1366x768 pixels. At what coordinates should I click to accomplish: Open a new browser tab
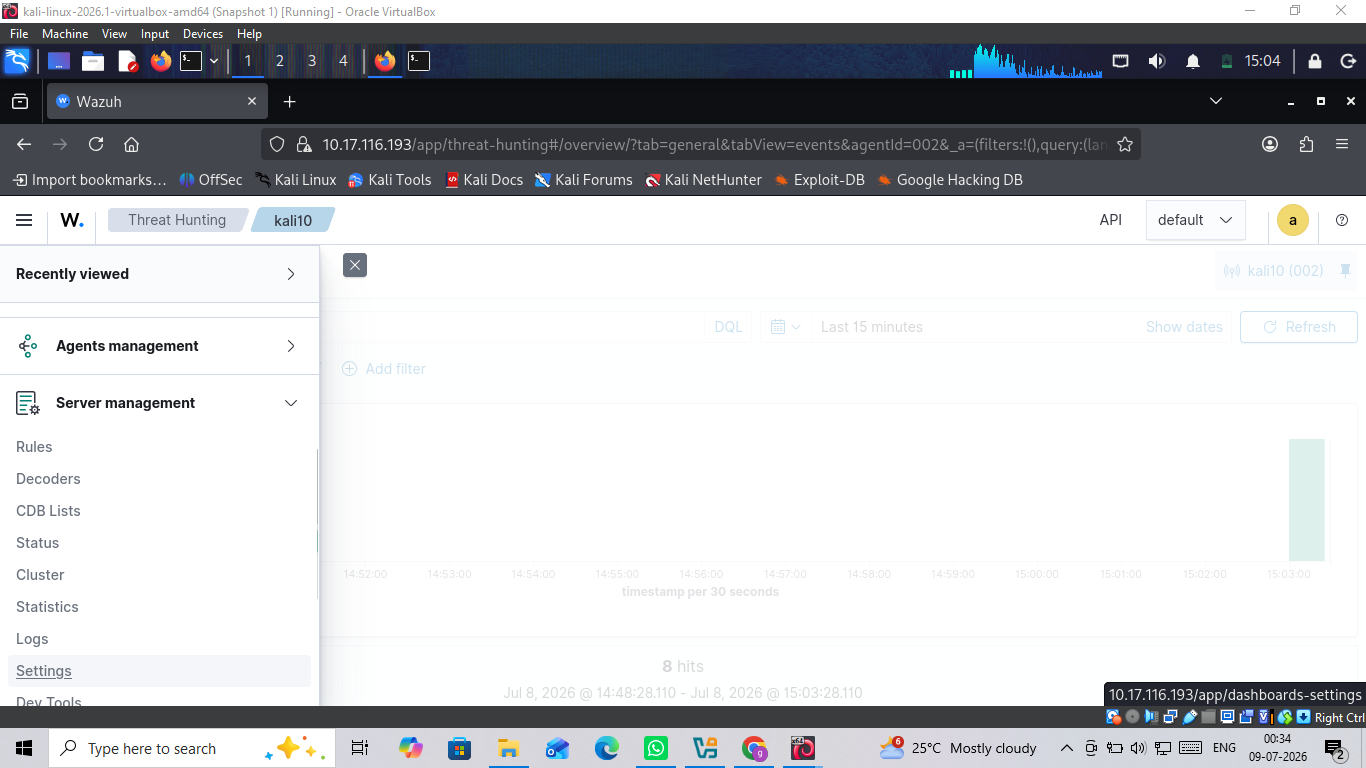[289, 101]
